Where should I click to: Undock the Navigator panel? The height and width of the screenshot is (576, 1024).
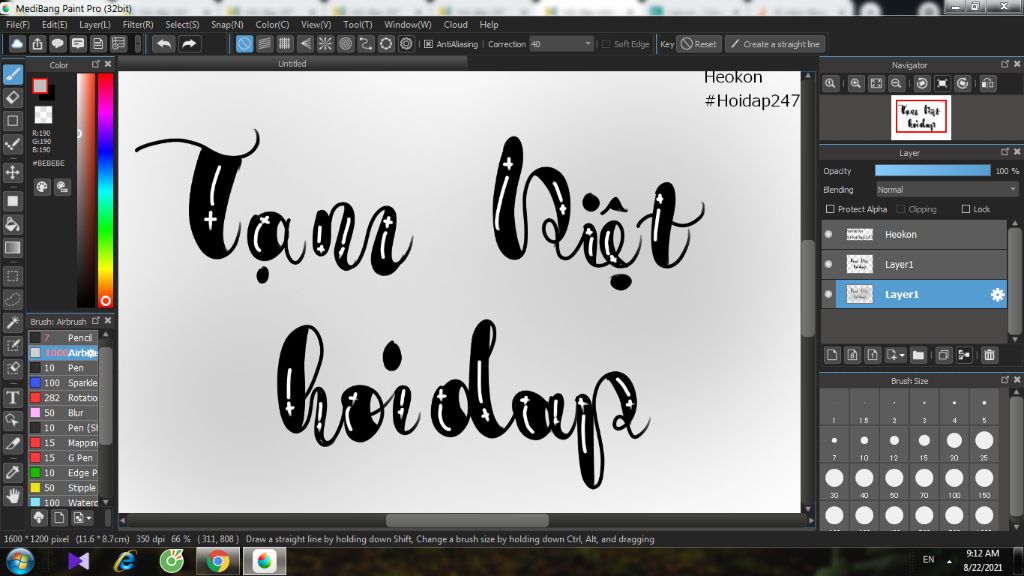(1004, 64)
